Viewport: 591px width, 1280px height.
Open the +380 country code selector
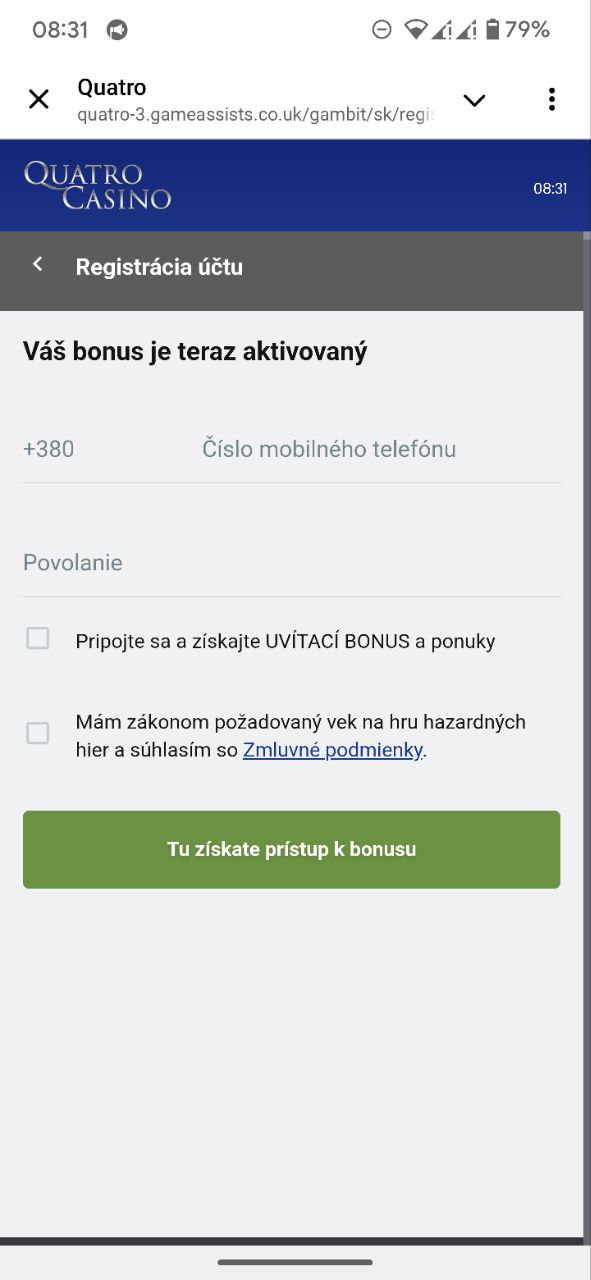[48, 448]
